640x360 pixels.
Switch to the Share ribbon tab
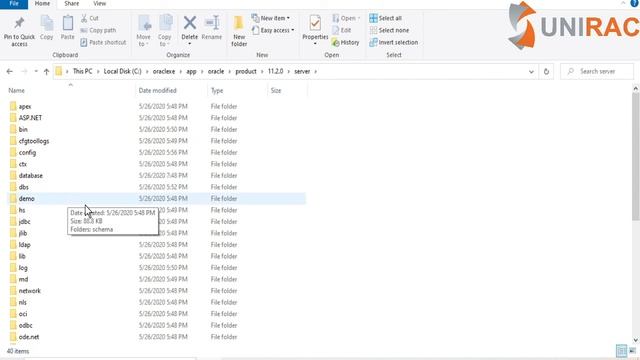[x=71, y=4]
